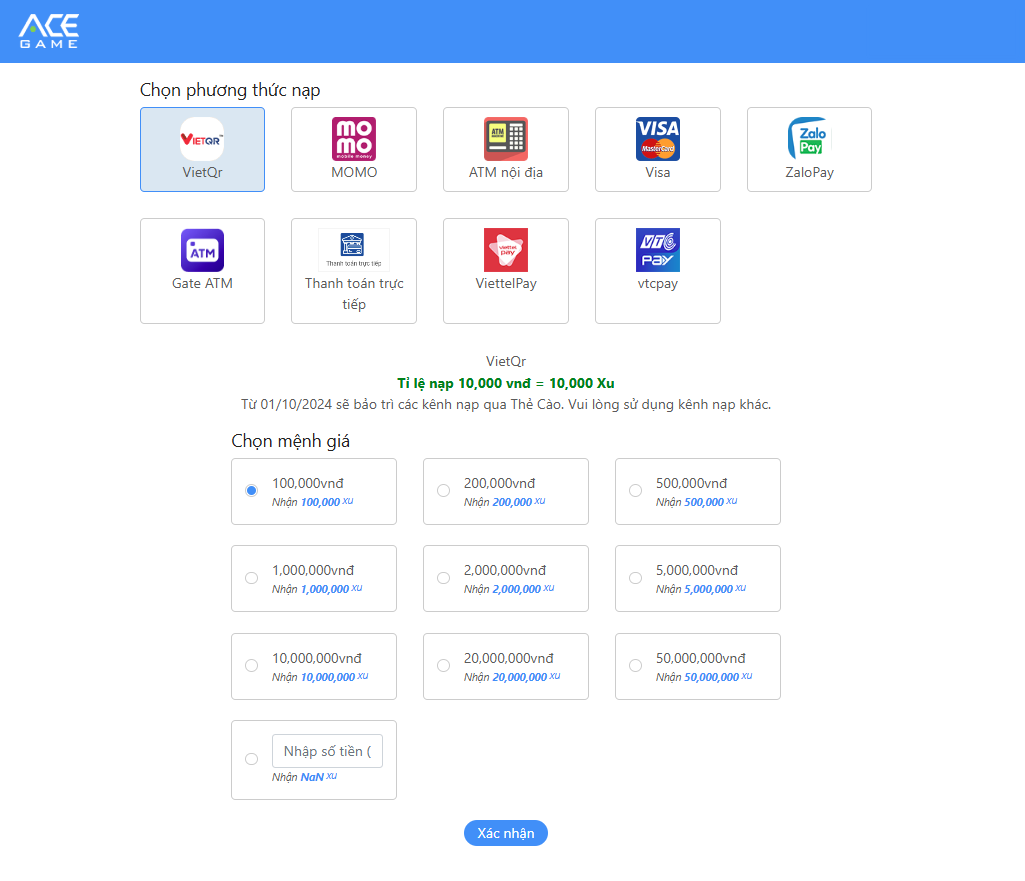Click the Thanh toán trực tiếp label
Image resolution: width=1025 pixels, height=881 pixels.
coord(354,294)
